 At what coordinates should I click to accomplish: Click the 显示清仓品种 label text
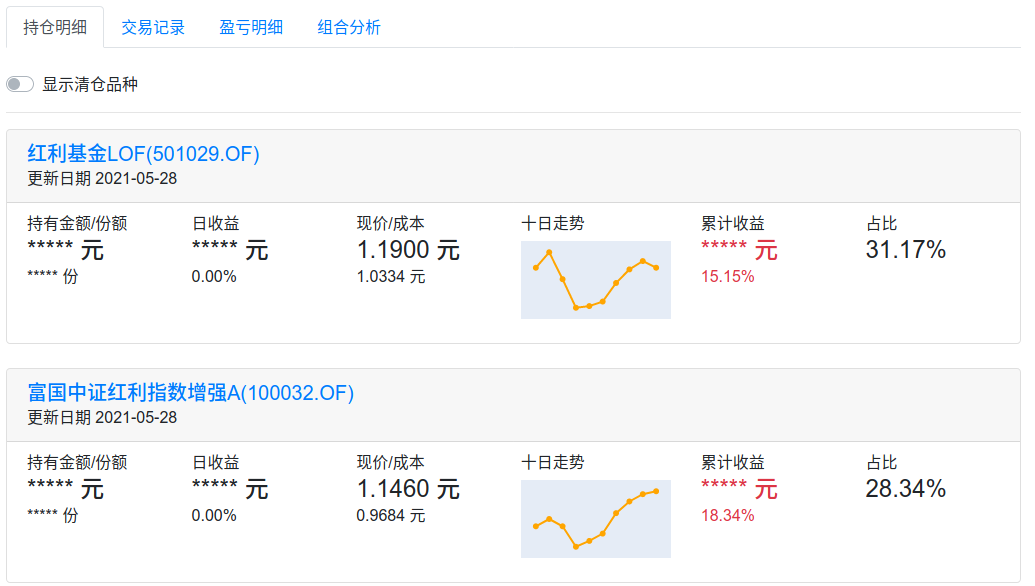(90, 84)
